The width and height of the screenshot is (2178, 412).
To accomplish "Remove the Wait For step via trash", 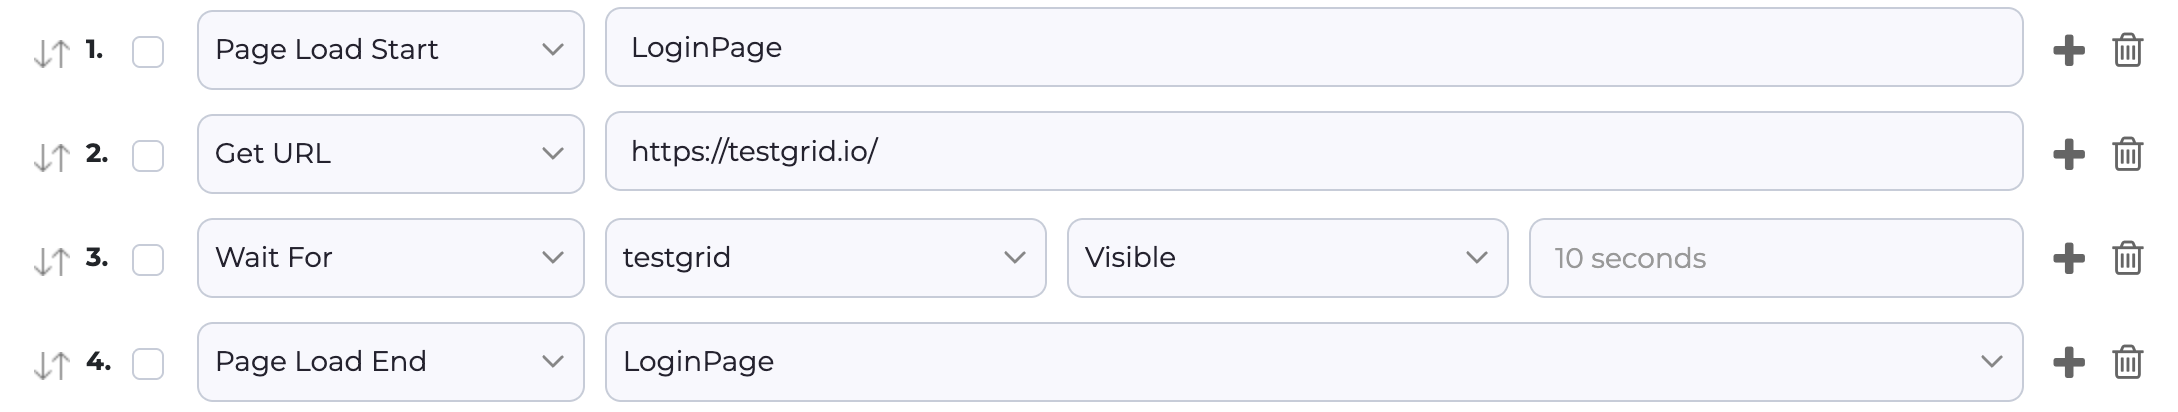I will pos(2127,258).
